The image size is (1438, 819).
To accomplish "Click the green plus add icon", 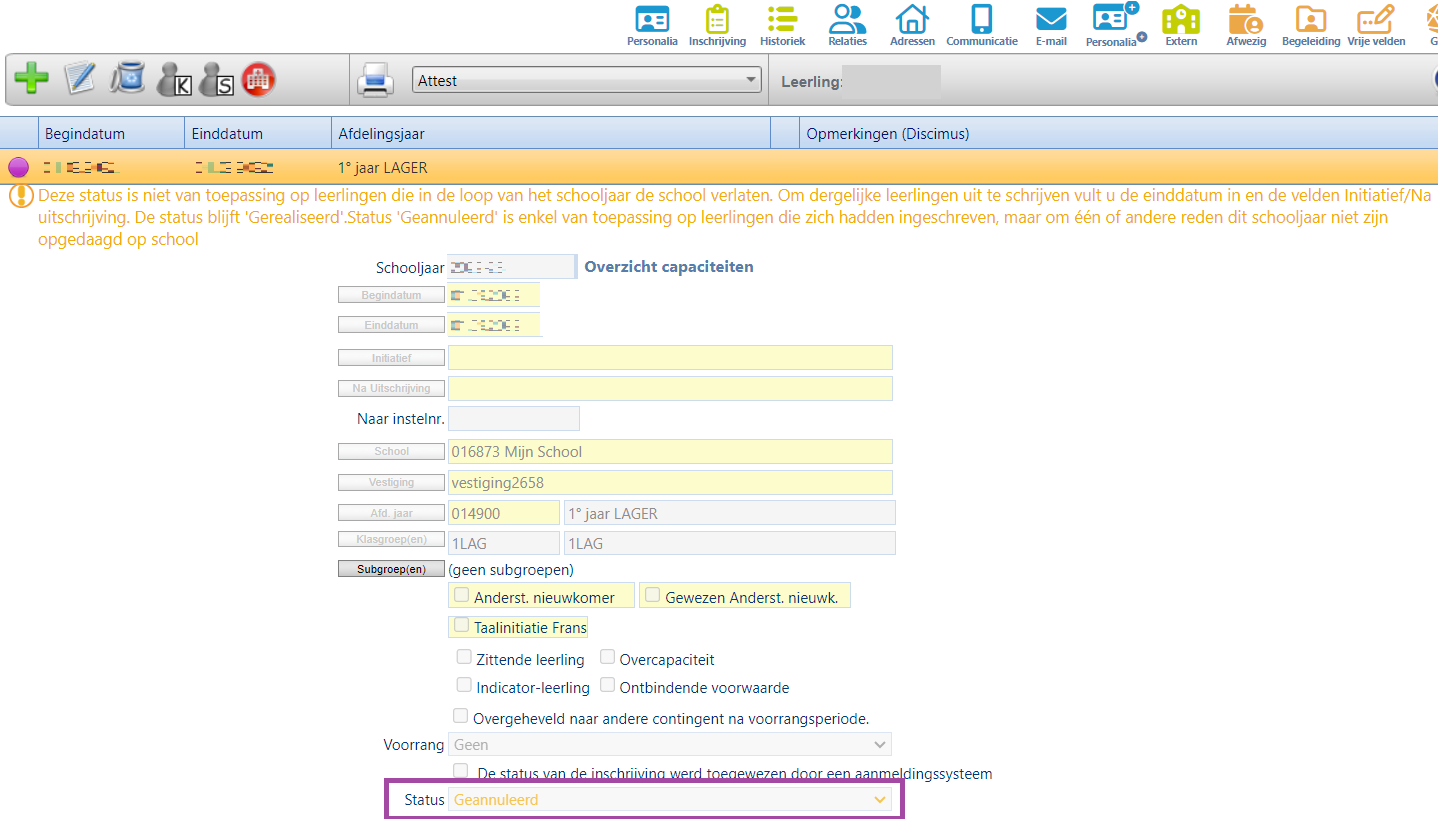I will tap(31, 79).
